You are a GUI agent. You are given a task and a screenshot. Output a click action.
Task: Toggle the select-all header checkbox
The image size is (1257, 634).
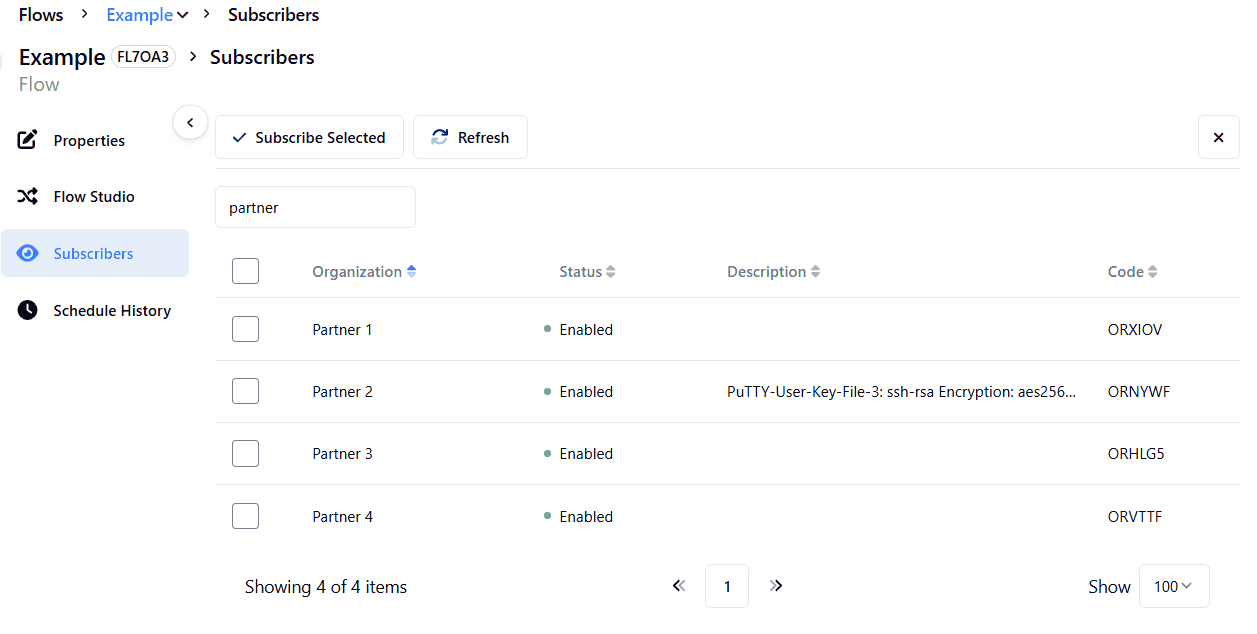point(246,271)
